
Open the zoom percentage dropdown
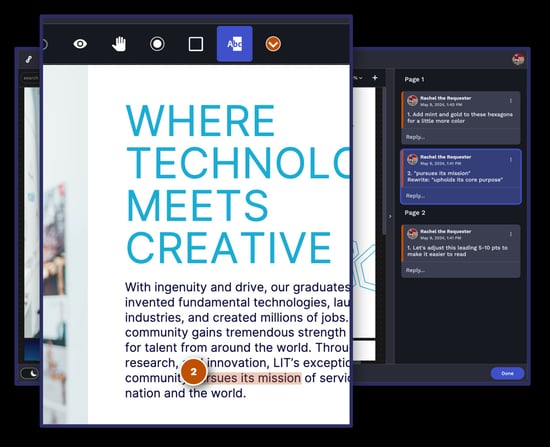coord(358,78)
